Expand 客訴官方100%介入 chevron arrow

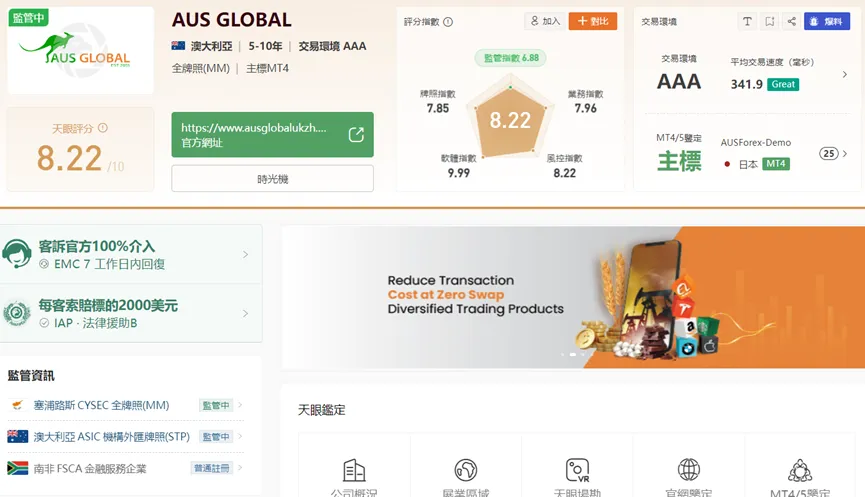(x=245, y=254)
